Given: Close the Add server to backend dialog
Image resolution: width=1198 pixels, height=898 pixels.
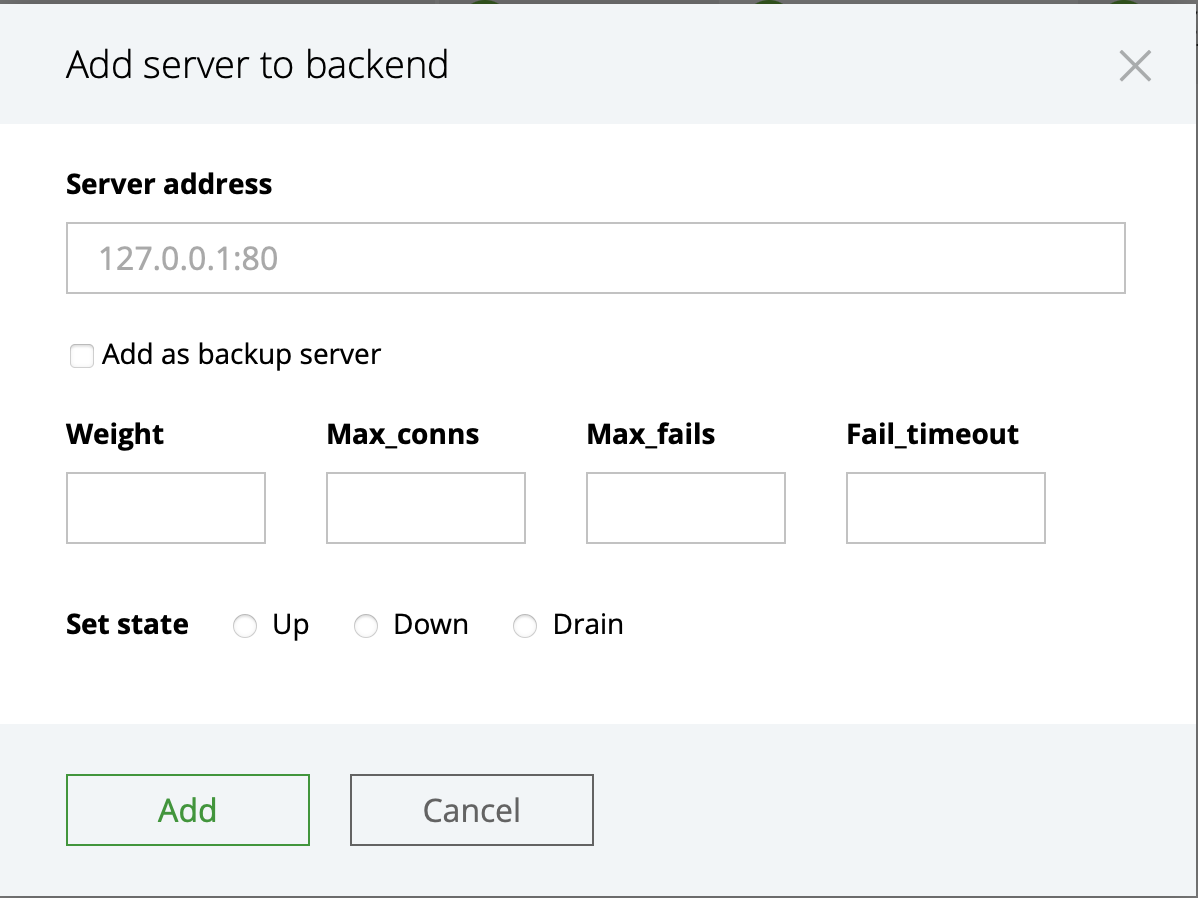Looking at the screenshot, I should [x=1135, y=66].
